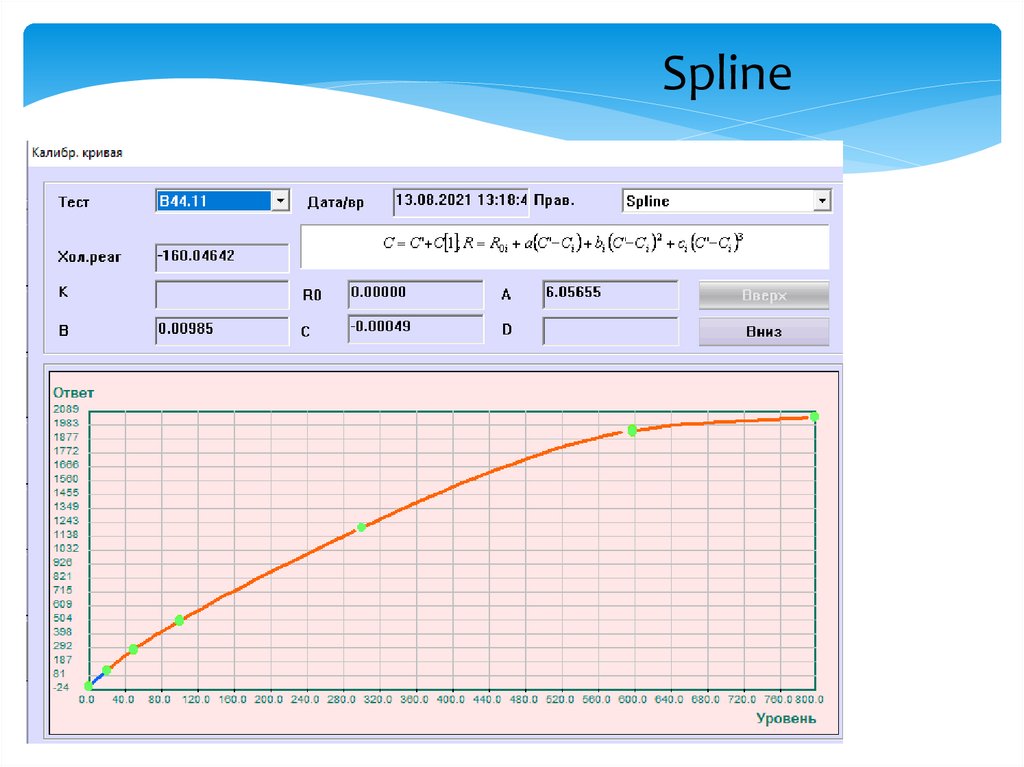The image size is (1024, 767).
Task: Click the Ответ axis label
Action: pyautogui.click(x=73, y=393)
